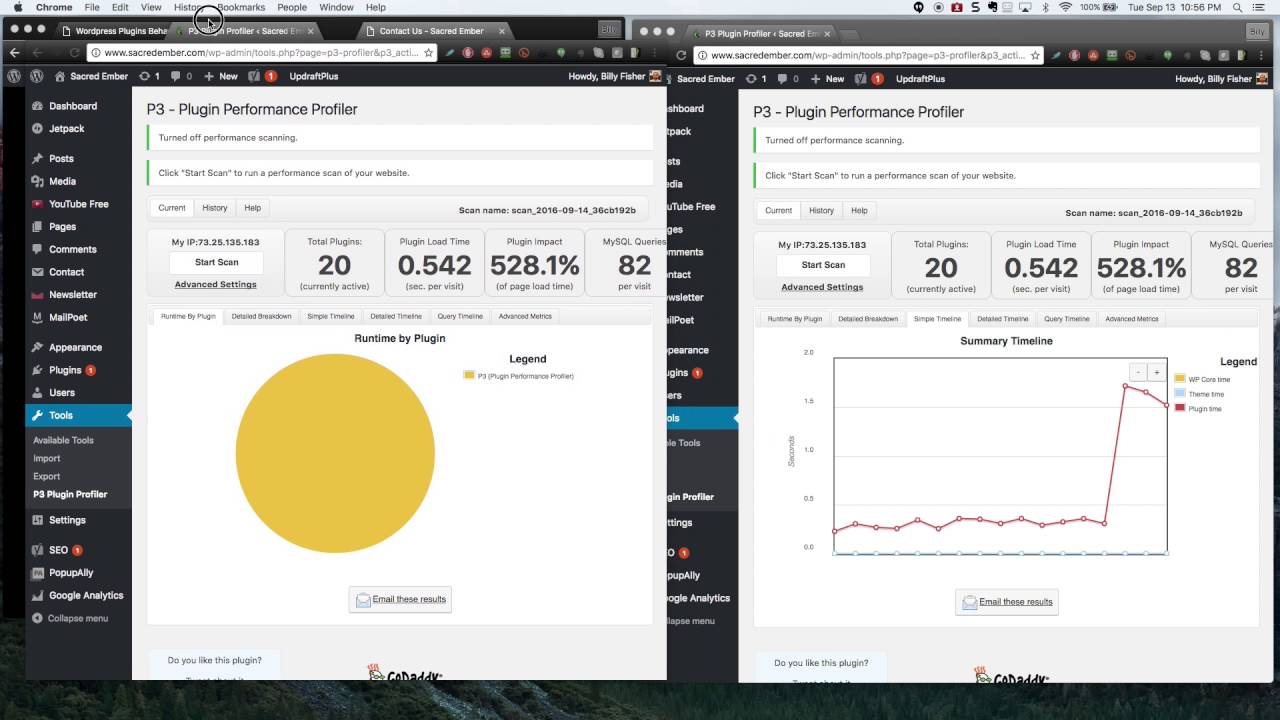Image resolution: width=1280 pixels, height=720 pixels.
Task: Open Media in left window sidebar
Action: [x=62, y=182]
